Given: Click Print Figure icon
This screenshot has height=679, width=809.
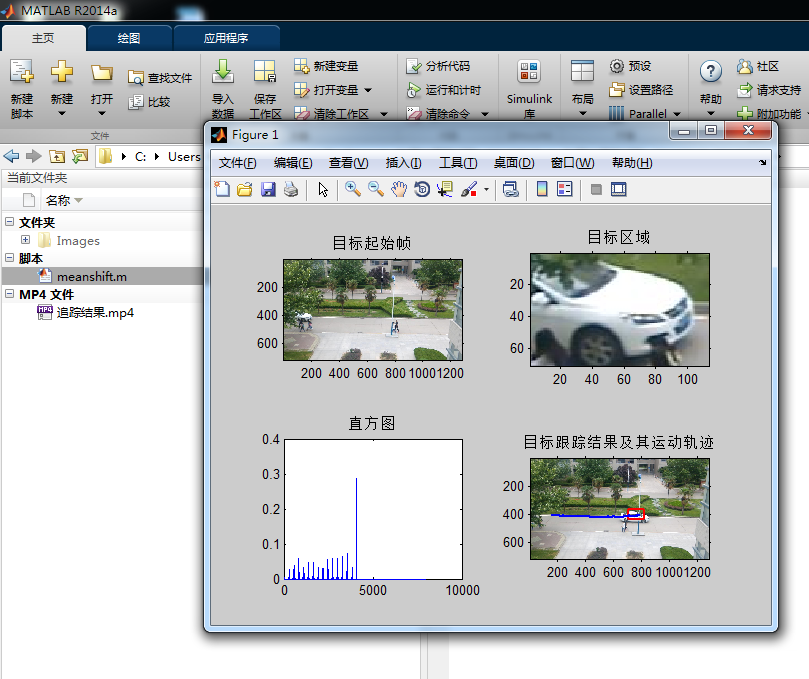Looking at the screenshot, I should (x=290, y=189).
